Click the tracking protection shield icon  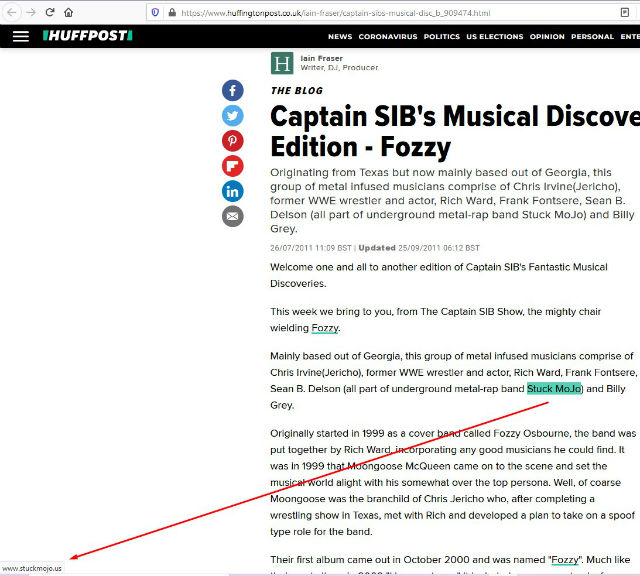click(x=155, y=13)
